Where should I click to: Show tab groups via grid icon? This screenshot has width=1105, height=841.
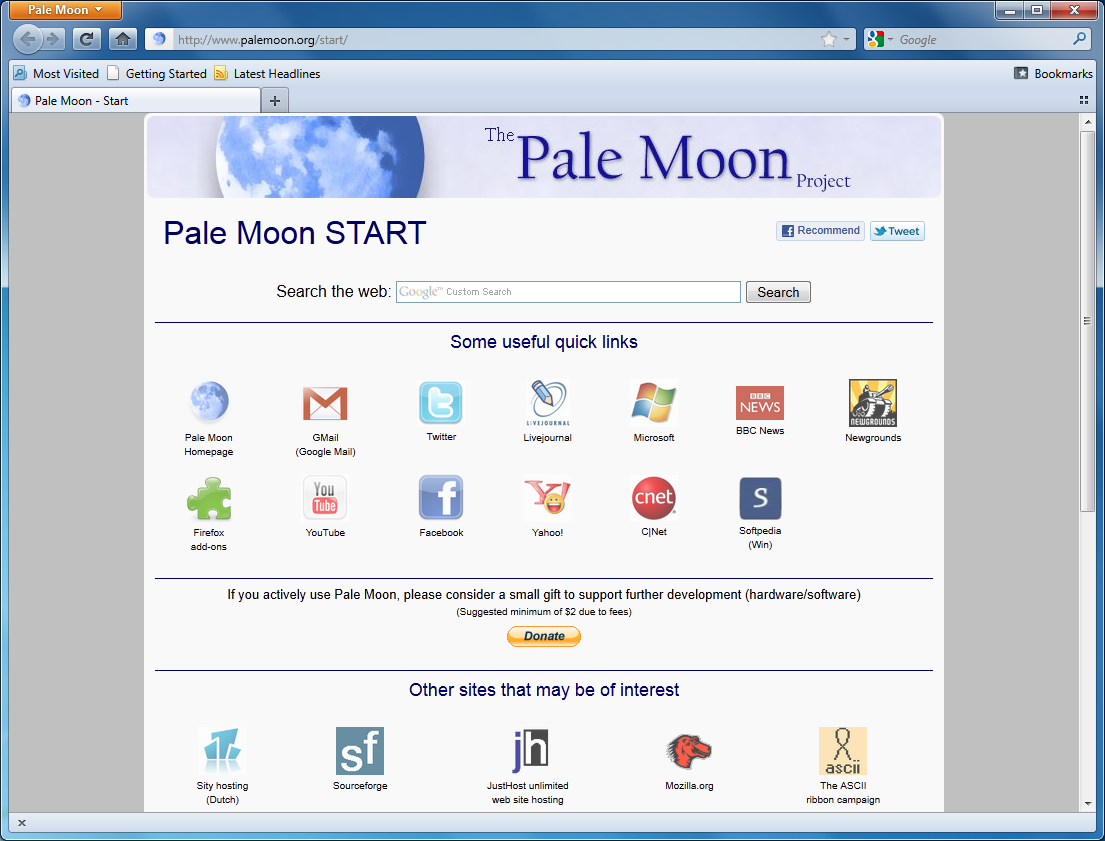coord(1084,101)
